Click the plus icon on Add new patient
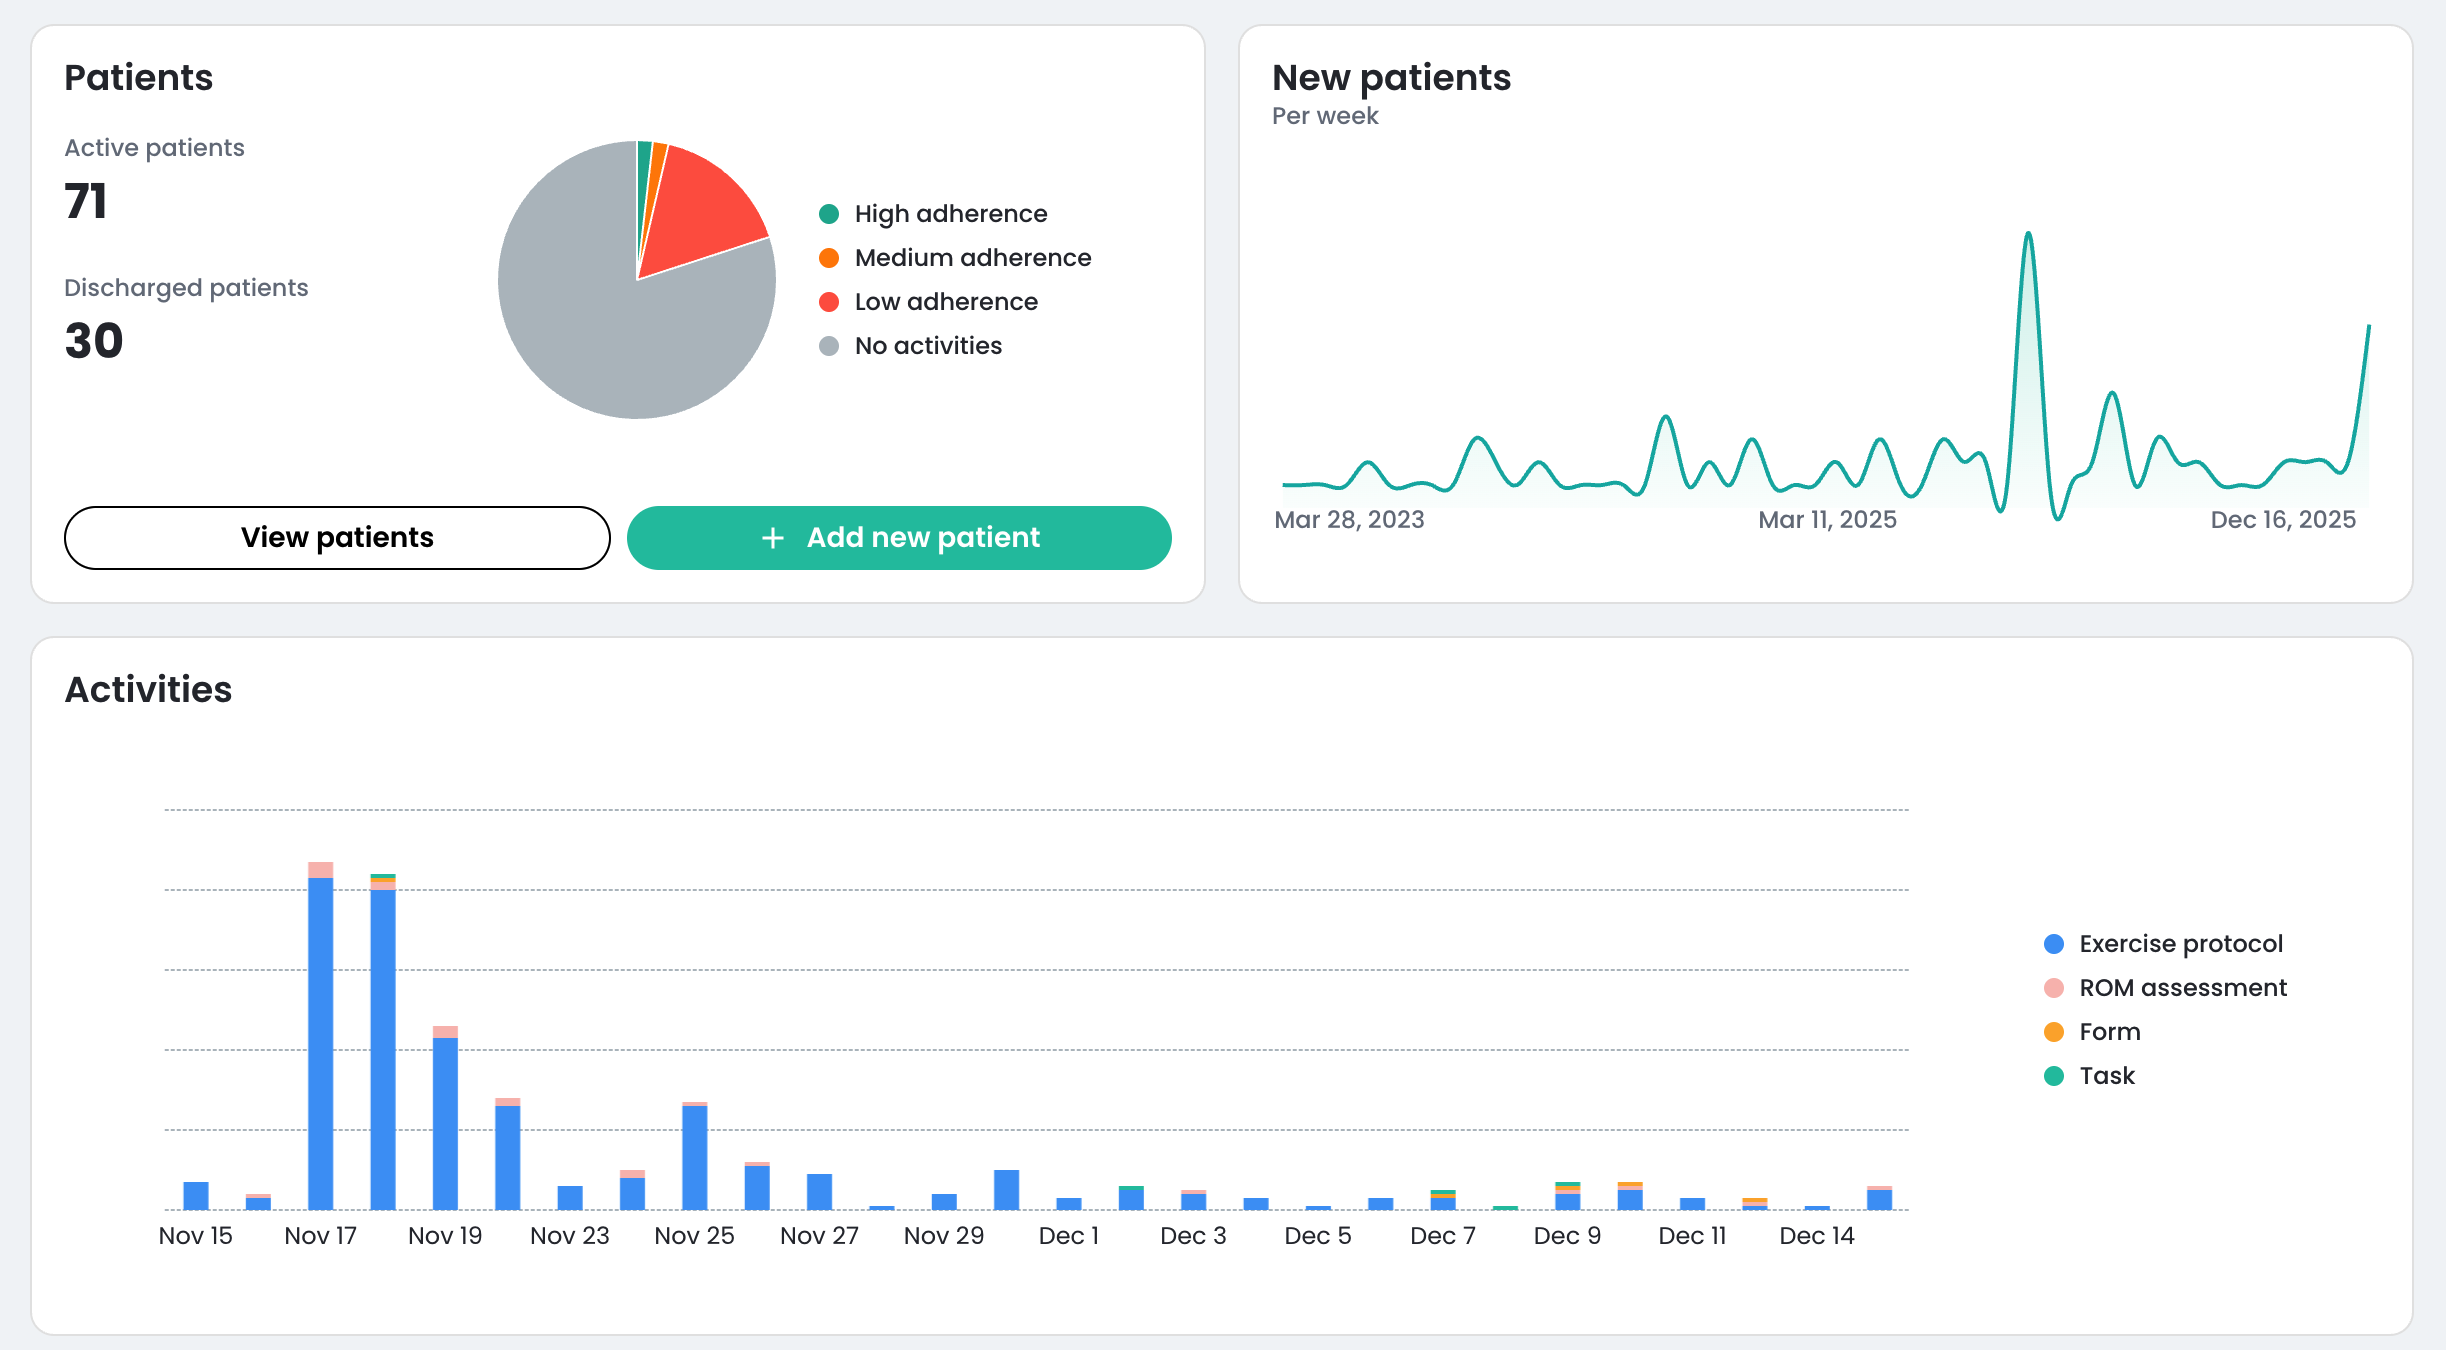The image size is (2446, 1350). coord(772,538)
